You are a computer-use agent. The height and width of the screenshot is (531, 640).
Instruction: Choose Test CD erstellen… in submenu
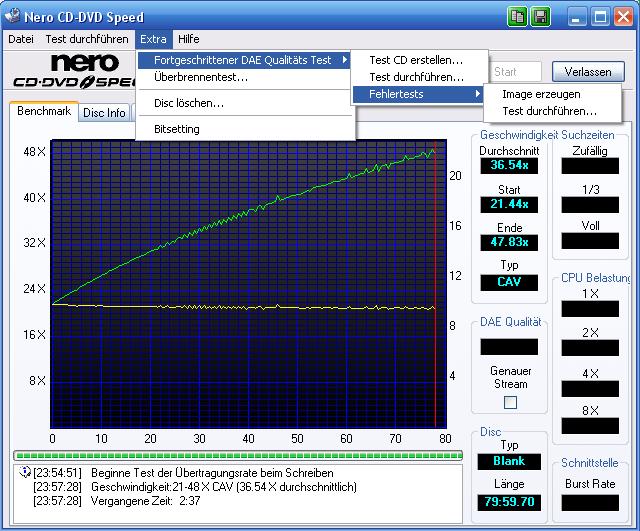(x=419, y=60)
